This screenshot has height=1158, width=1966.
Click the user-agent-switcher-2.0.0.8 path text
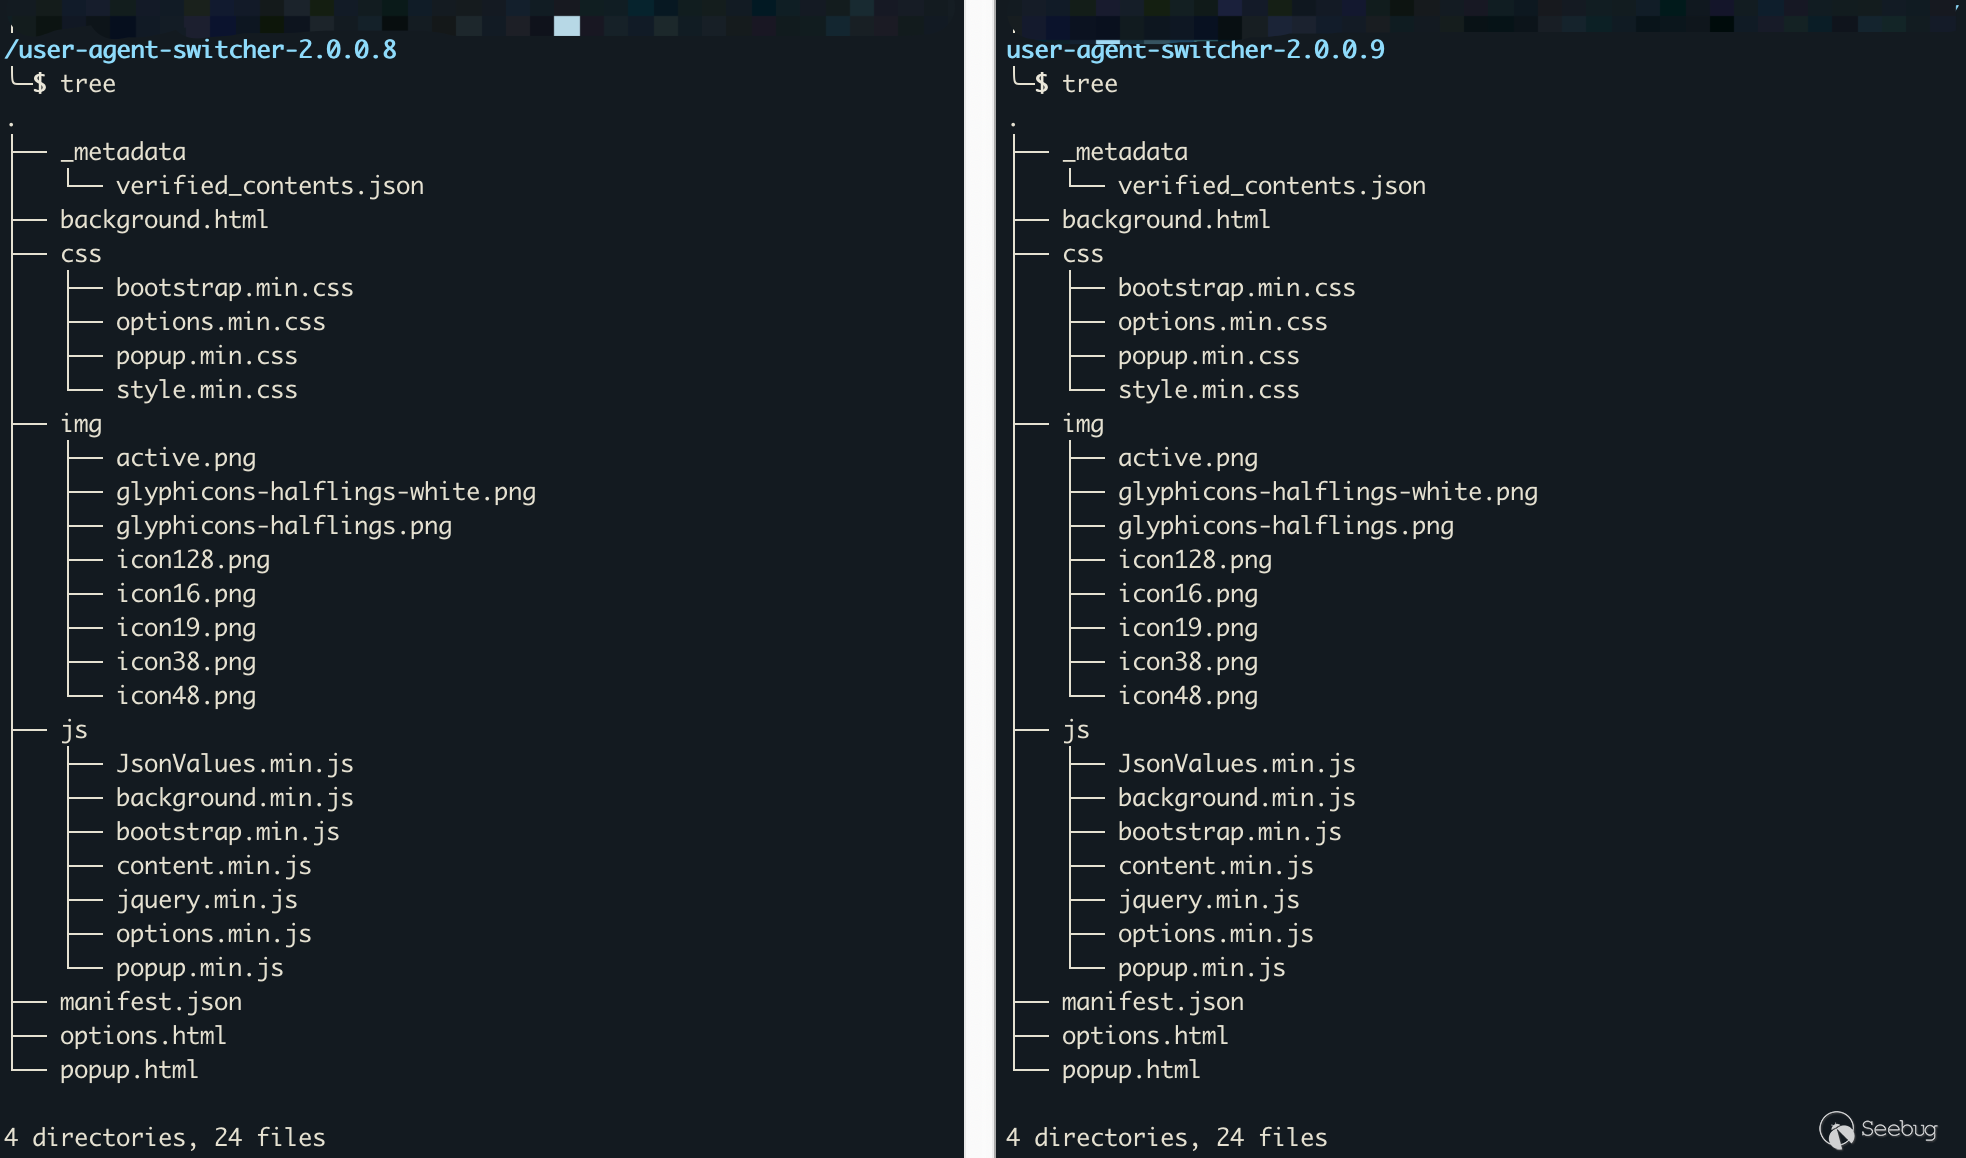click(x=201, y=49)
